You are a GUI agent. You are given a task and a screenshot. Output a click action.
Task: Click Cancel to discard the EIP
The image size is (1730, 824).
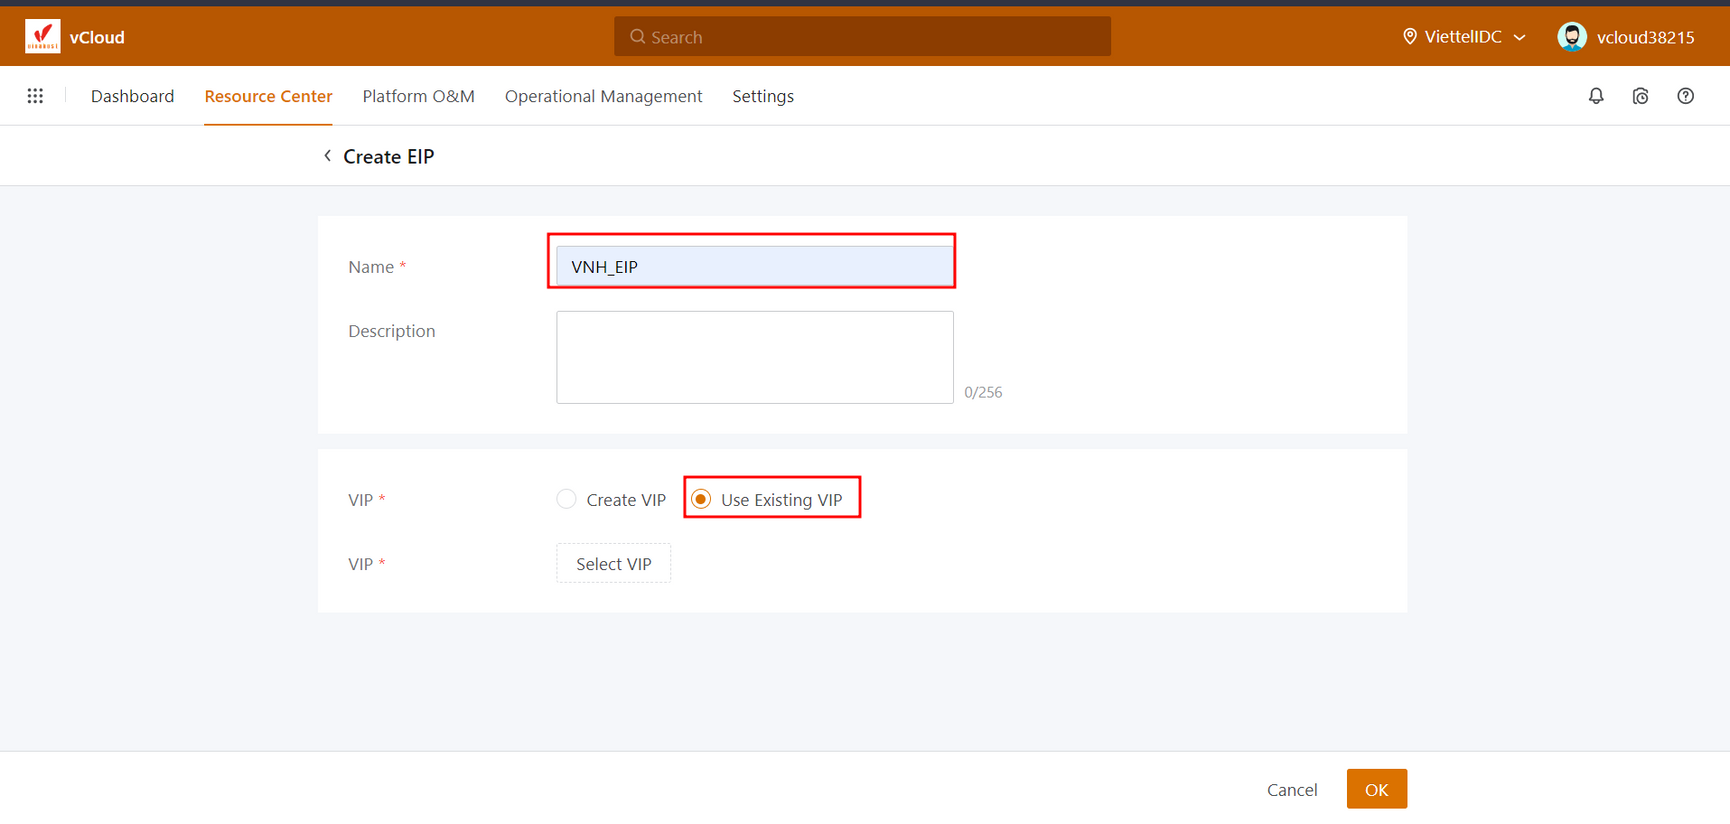tap(1291, 790)
